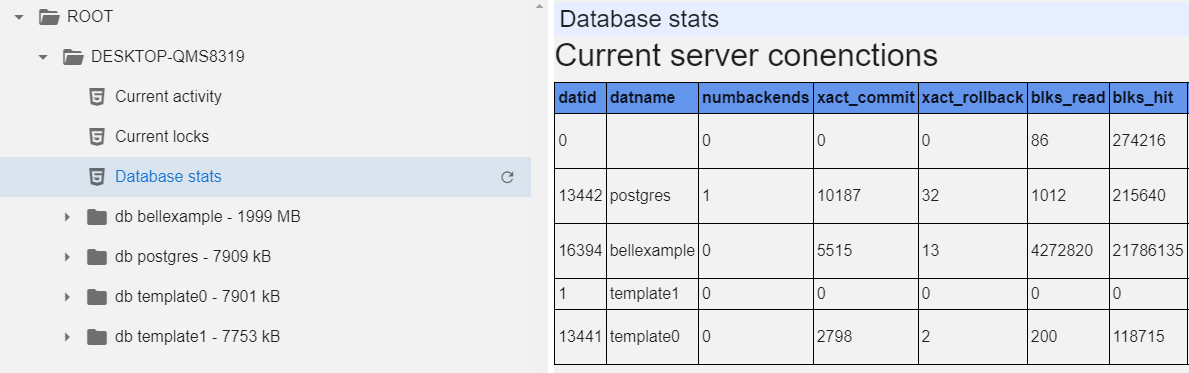1189x373 pixels.
Task: Click the DESKTOP-QMS8319 open folder icon
Action: click(73, 56)
